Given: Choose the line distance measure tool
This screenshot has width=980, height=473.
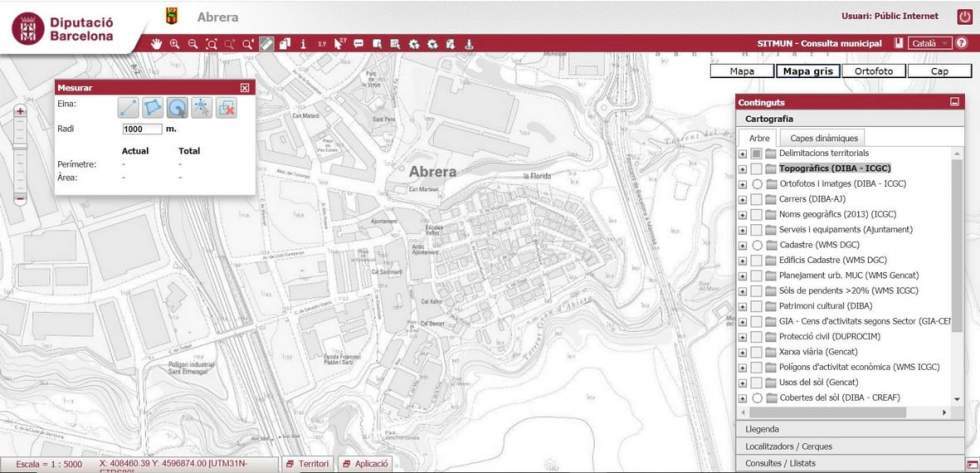Looking at the screenshot, I should 128,107.
